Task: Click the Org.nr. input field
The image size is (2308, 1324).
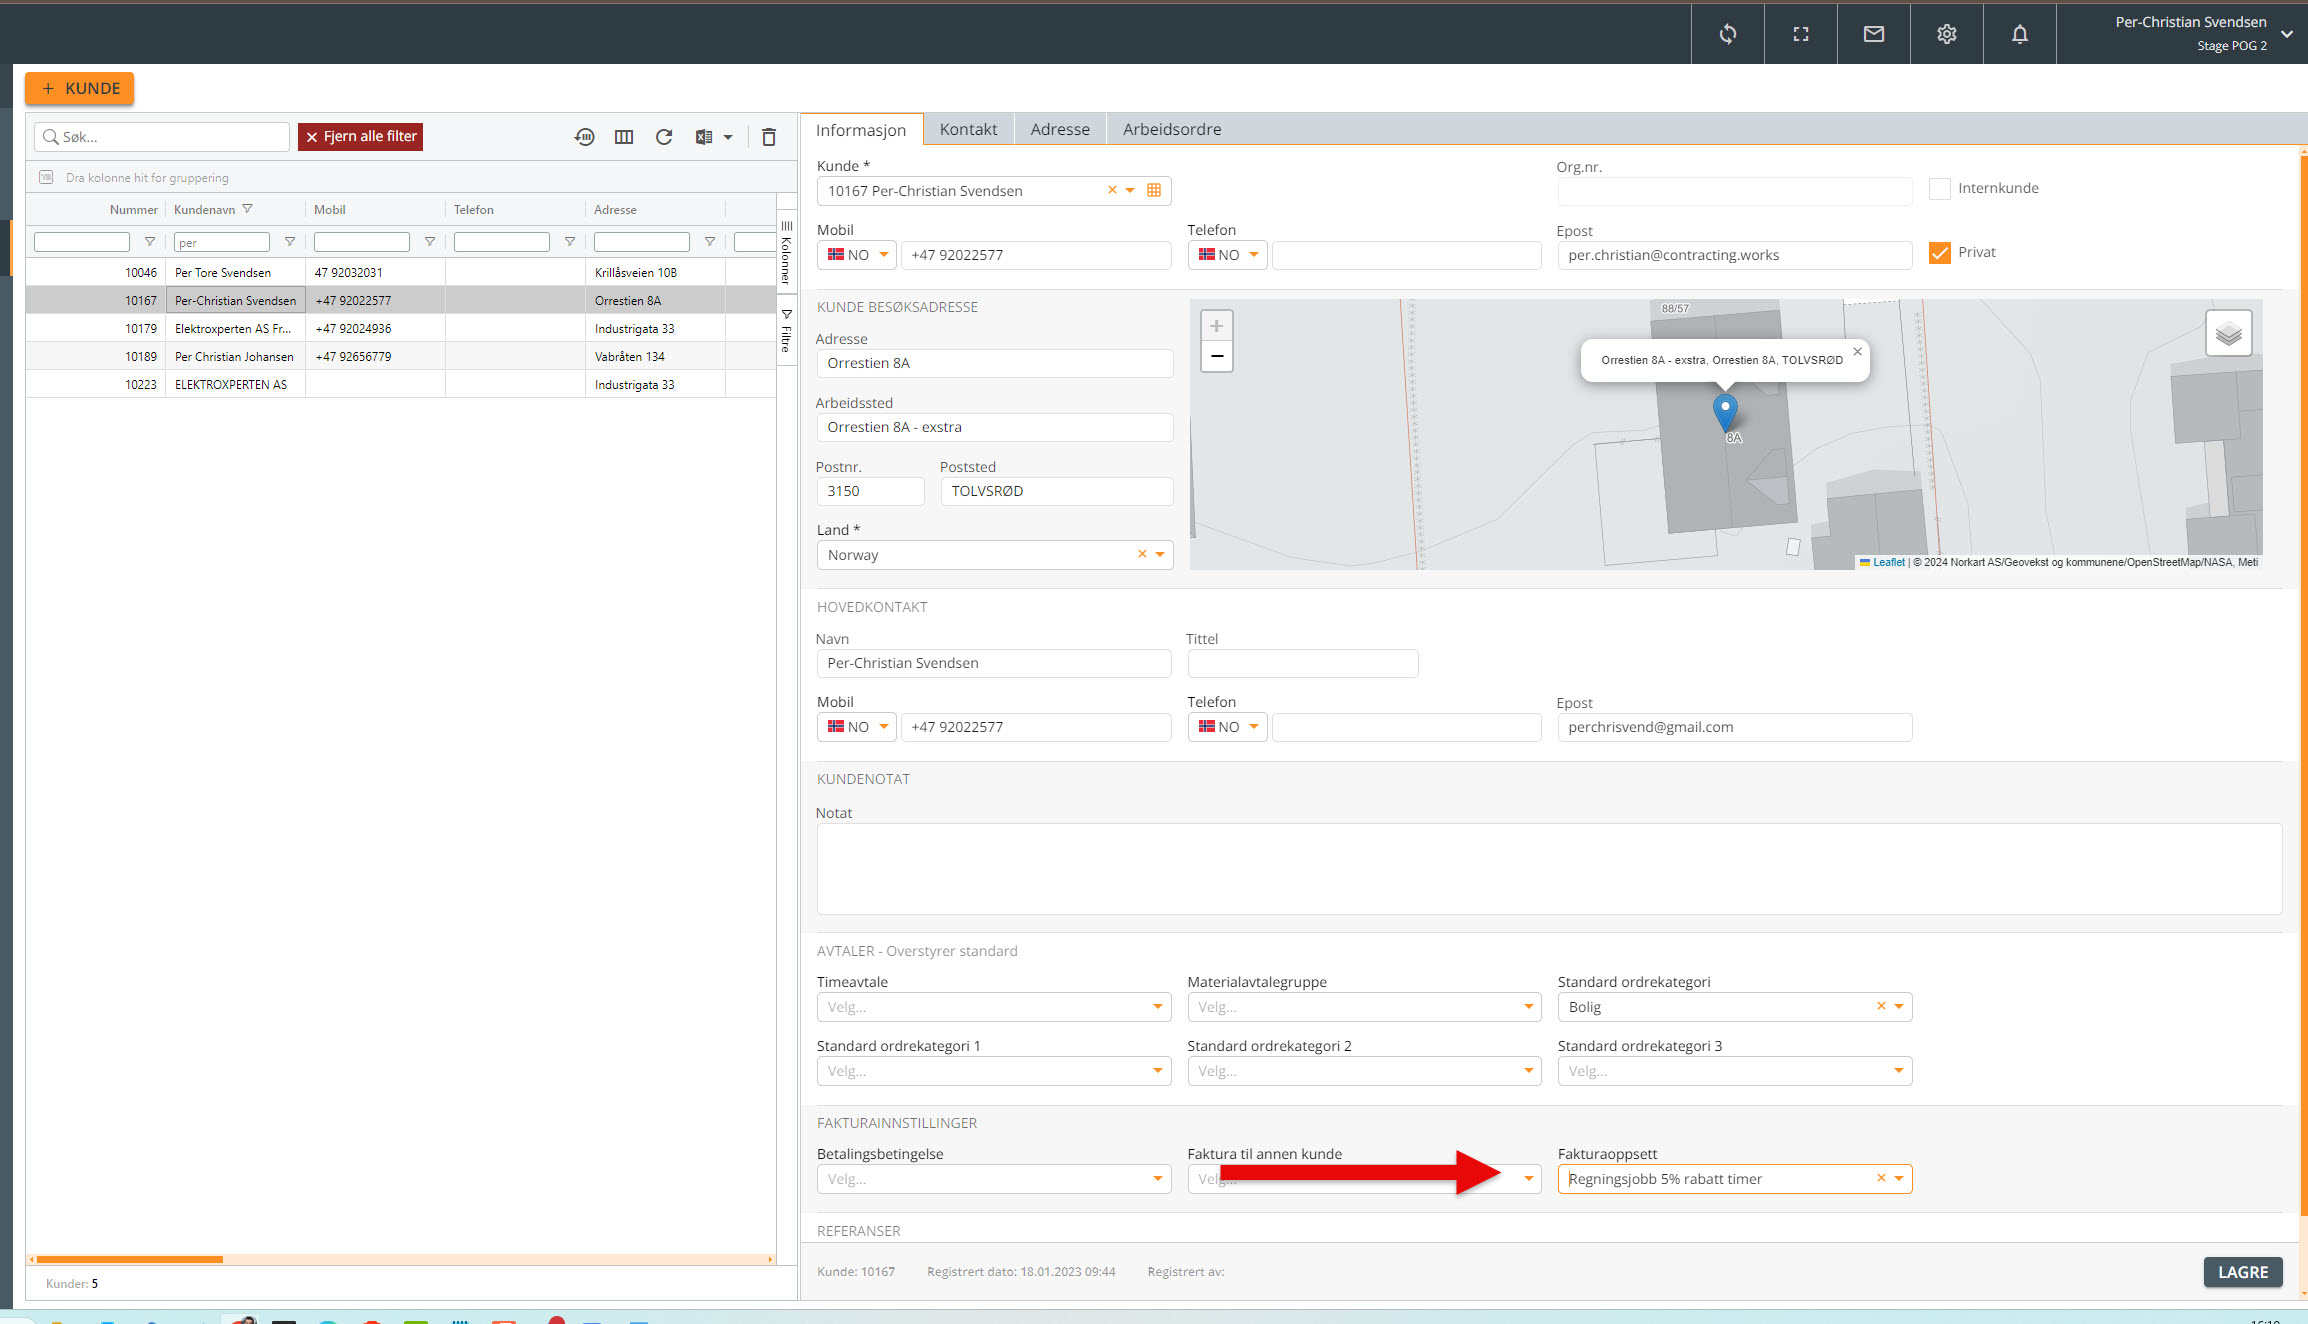Action: point(1734,191)
